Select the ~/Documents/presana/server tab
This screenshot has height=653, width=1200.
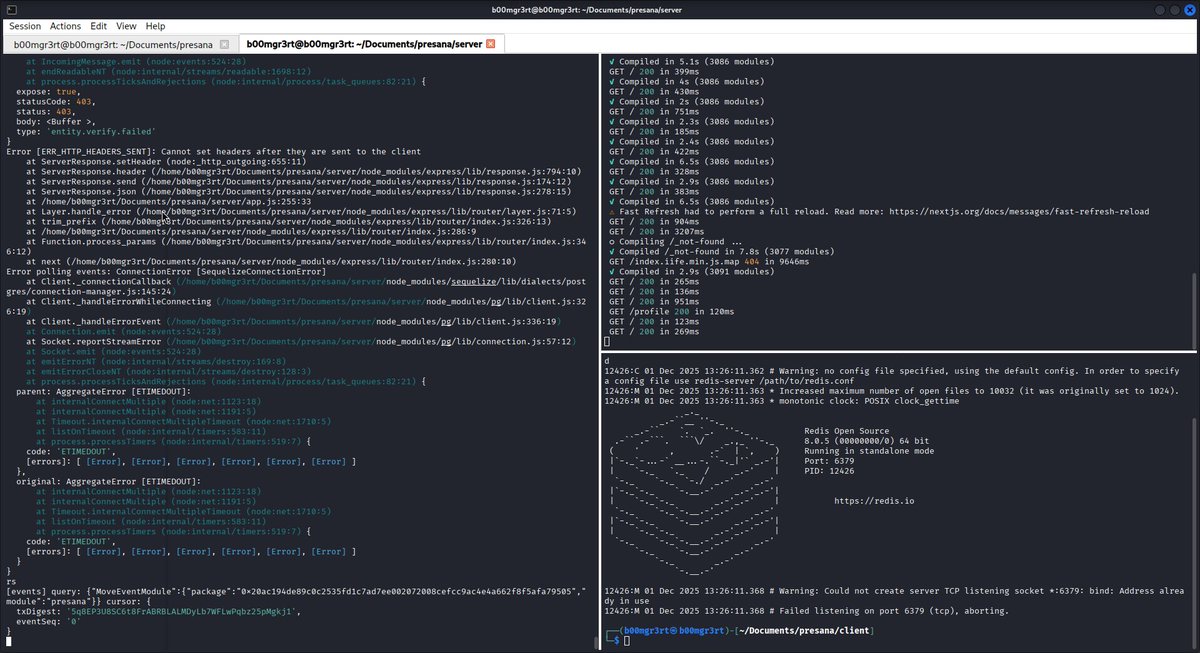362,45
